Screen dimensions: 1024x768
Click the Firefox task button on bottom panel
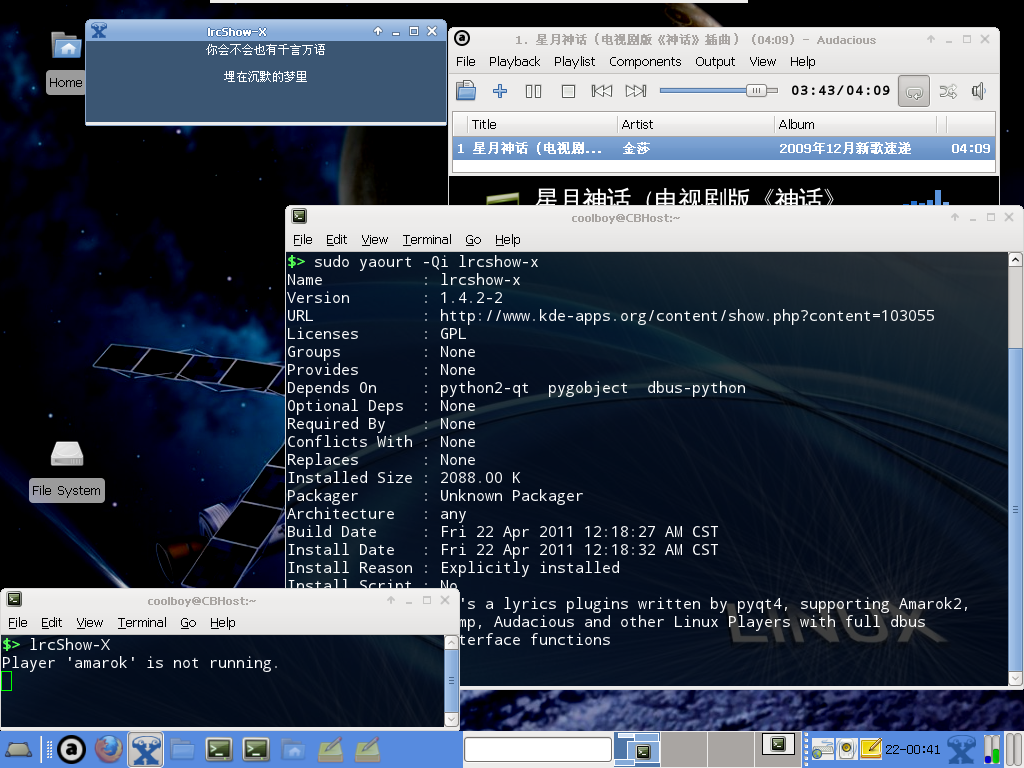(108, 749)
